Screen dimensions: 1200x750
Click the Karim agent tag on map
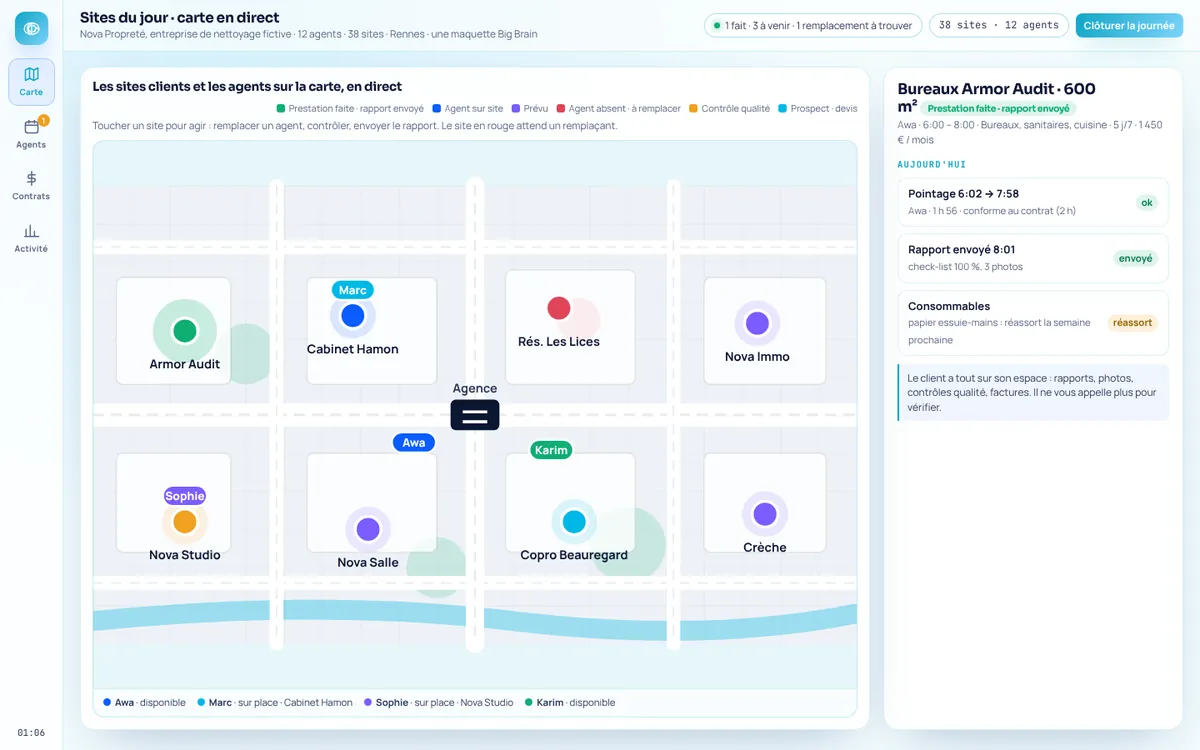[x=551, y=450]
